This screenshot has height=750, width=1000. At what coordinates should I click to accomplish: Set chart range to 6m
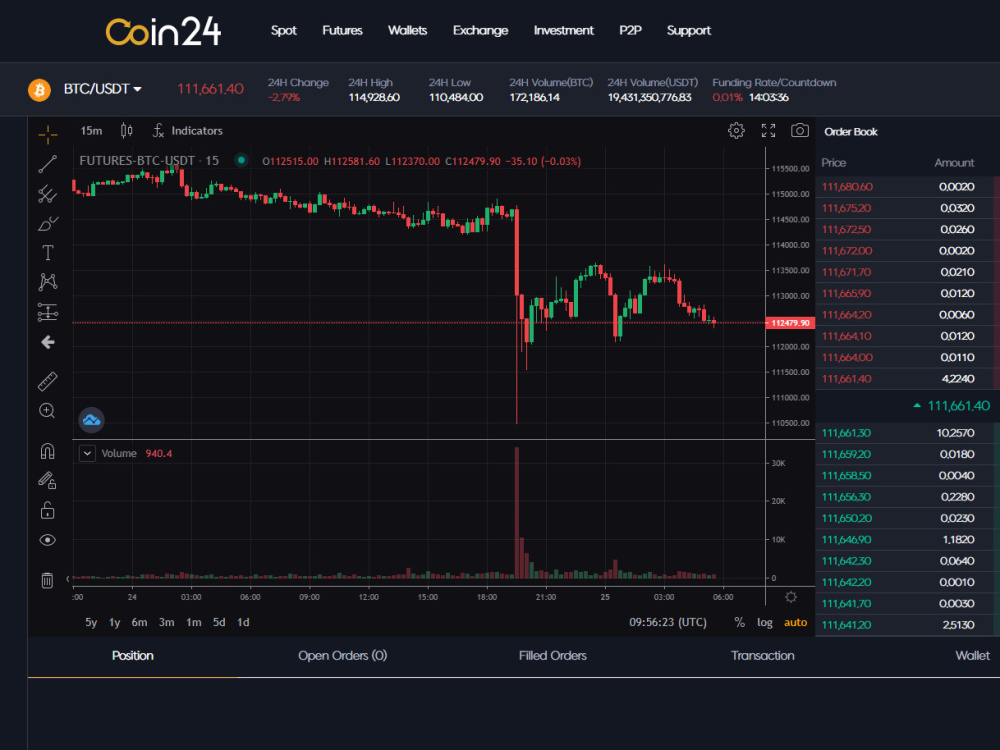(140, 622)
